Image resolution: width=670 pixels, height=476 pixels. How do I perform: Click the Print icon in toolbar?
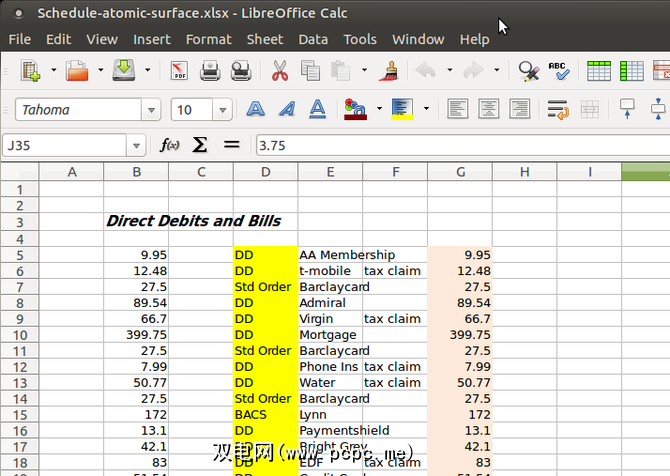(x=210, y=71)
